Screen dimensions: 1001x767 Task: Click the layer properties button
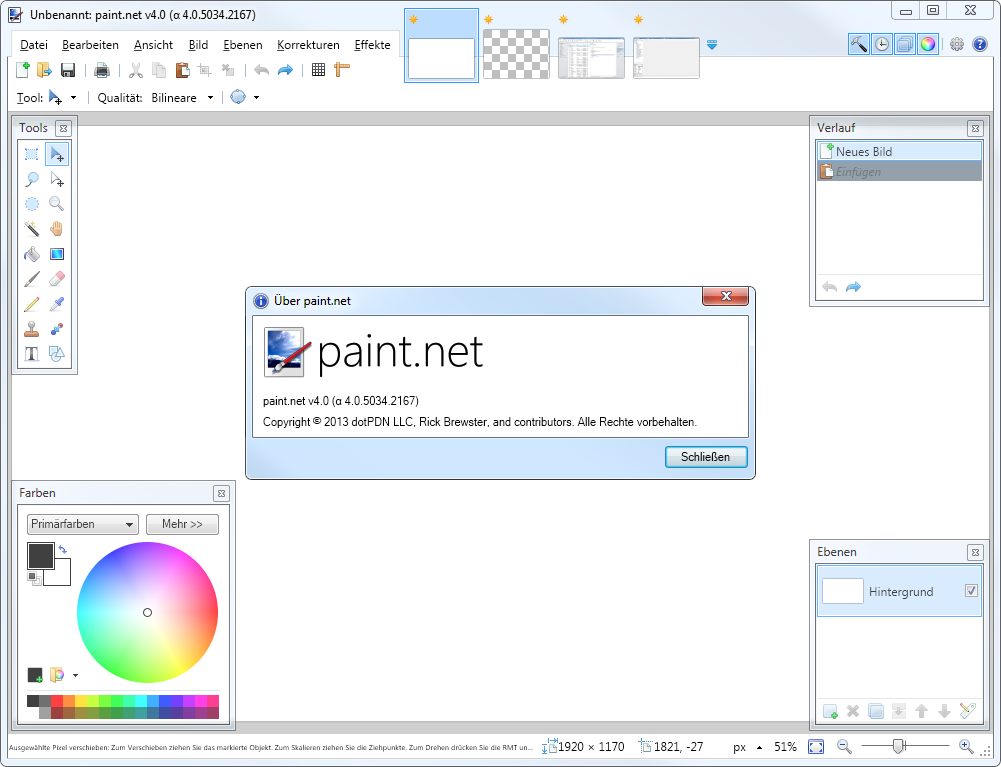(x=968, y=711)
